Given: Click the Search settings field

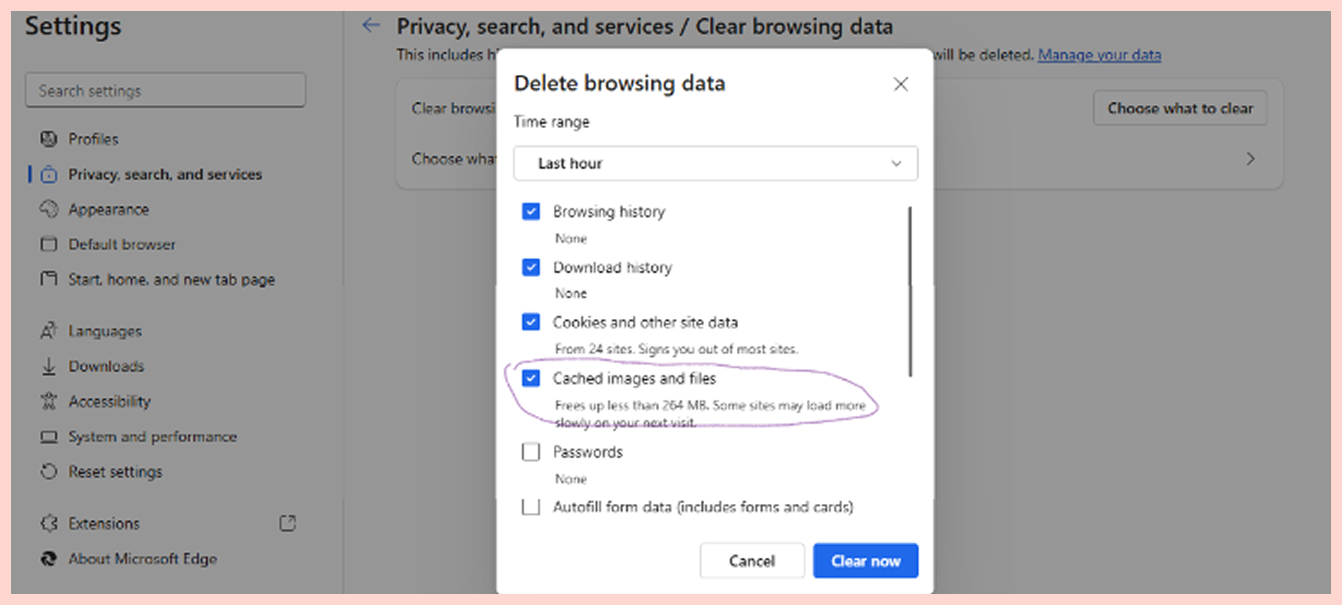Looking at the screenshot, I should click(165, 91).
